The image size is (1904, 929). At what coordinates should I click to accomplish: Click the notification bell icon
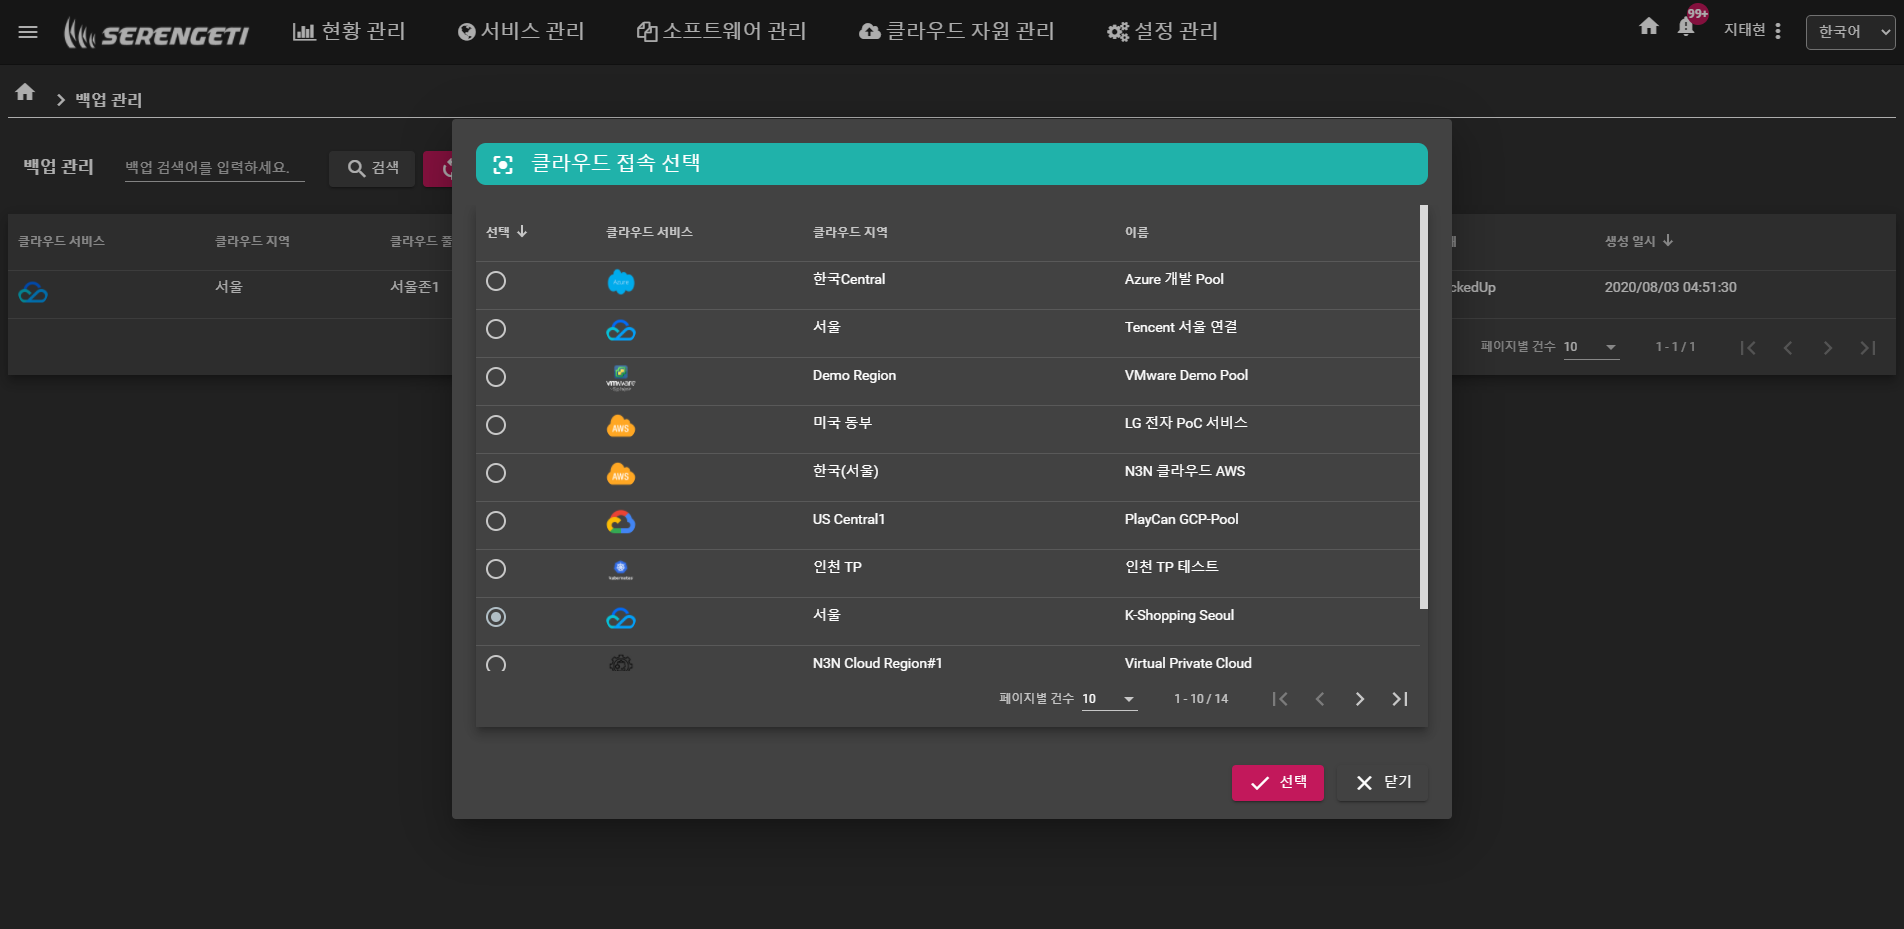[1686, 27]
